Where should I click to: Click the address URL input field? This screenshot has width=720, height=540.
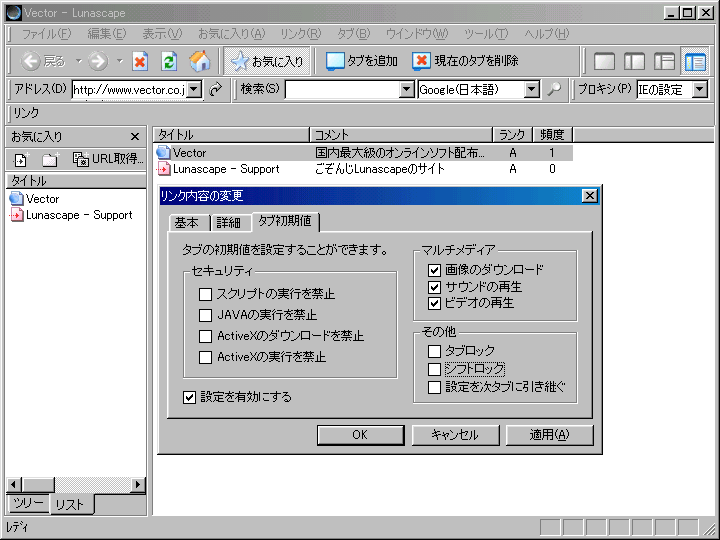click(129, 89)
